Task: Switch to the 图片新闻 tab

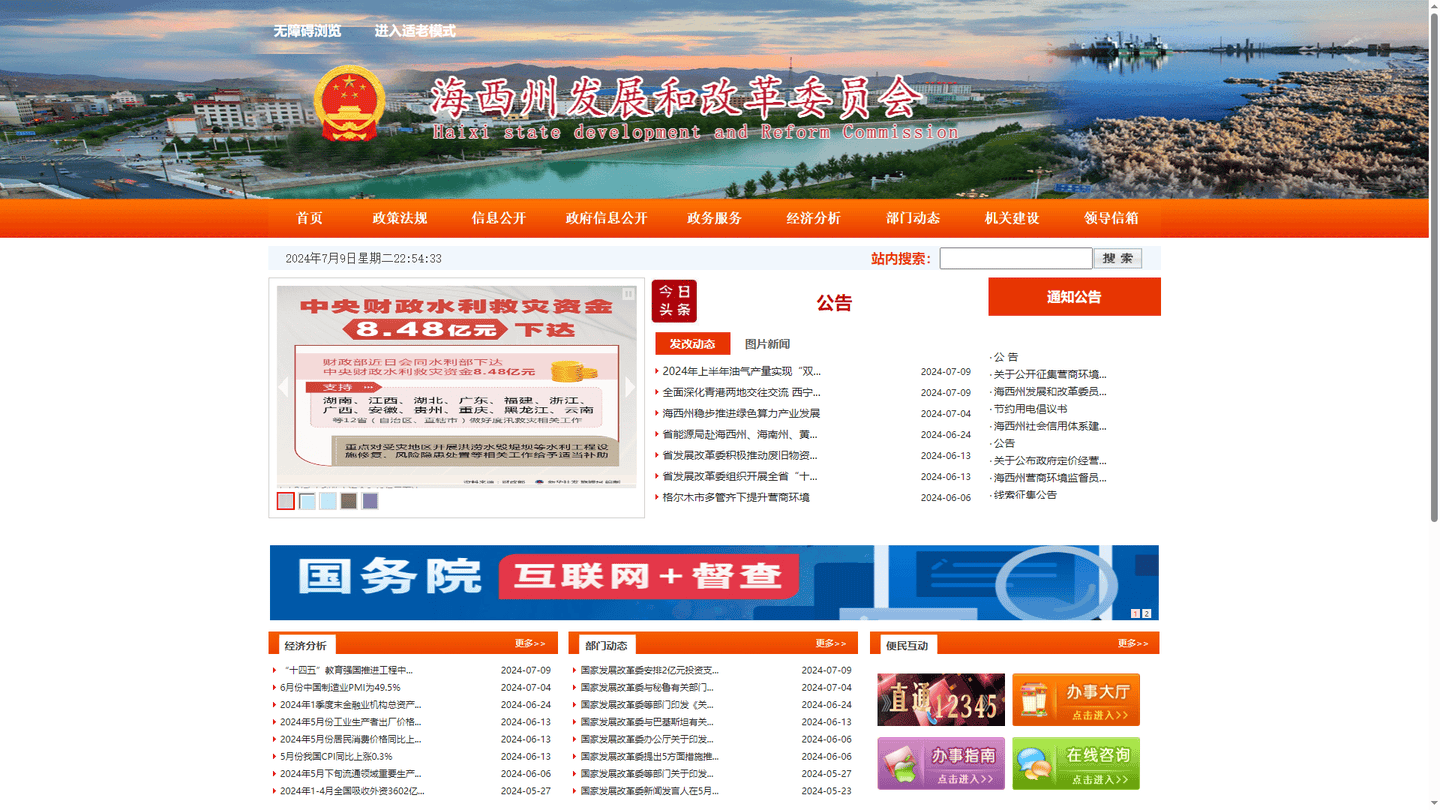Action: [x=767, y=344]
